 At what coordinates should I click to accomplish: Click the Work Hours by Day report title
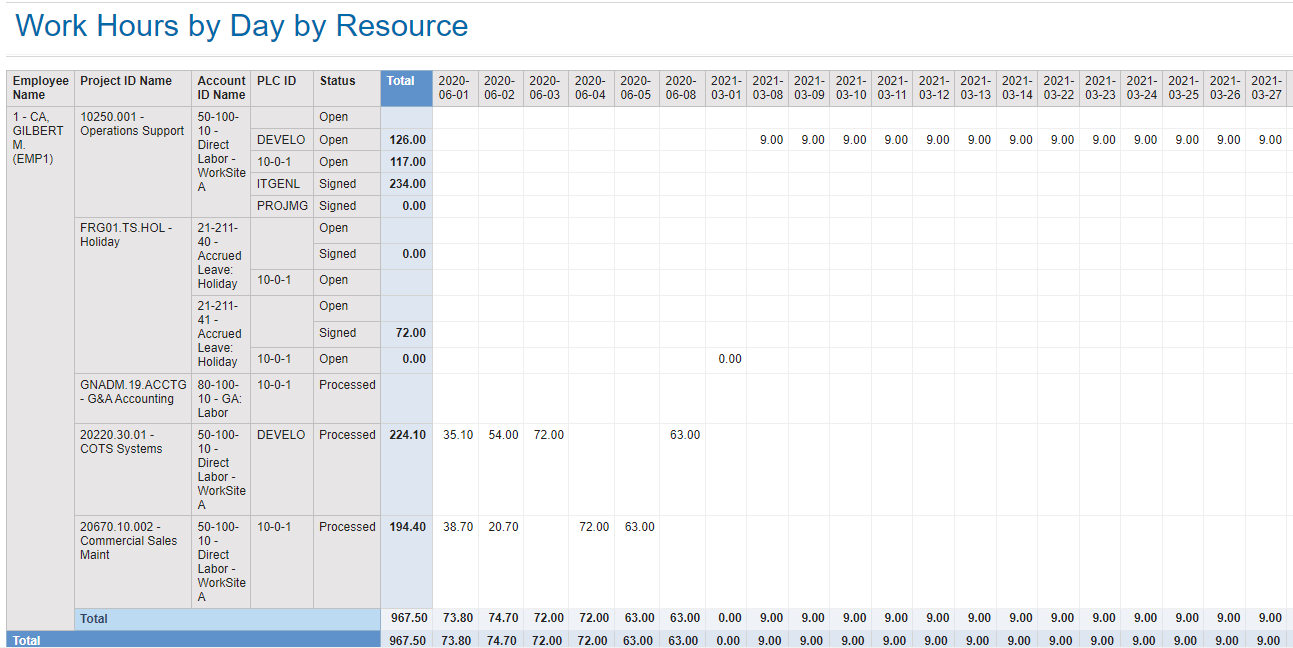tap(242, 26)
